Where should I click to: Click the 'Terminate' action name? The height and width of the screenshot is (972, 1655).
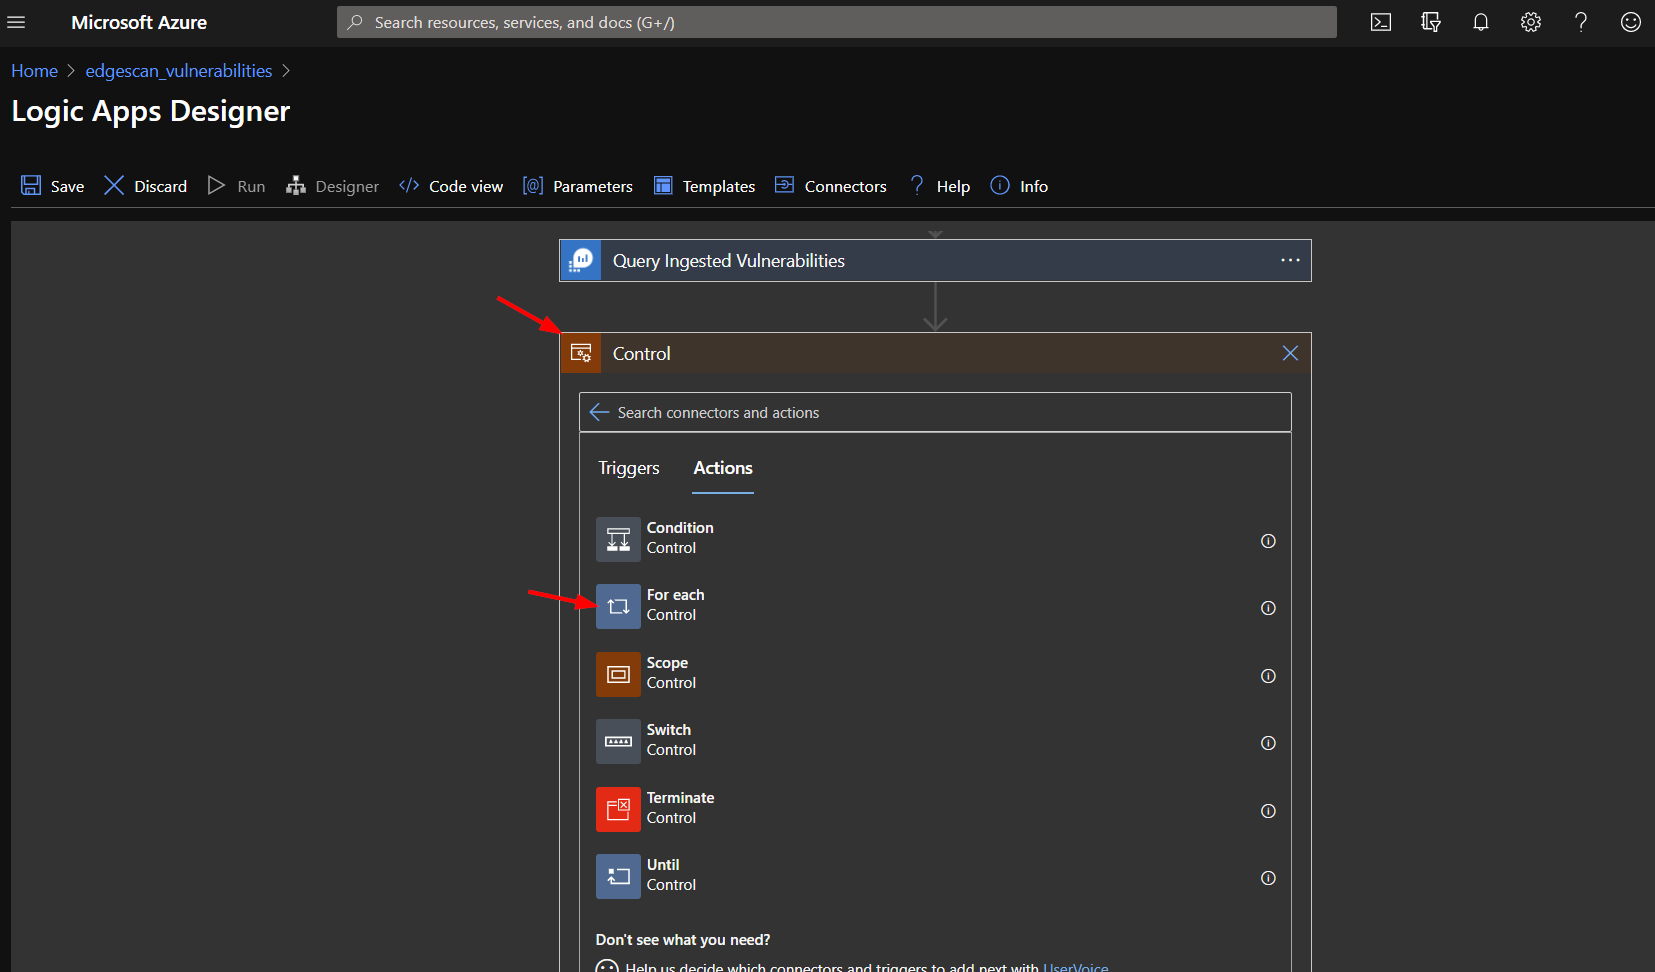click(680, 798)
